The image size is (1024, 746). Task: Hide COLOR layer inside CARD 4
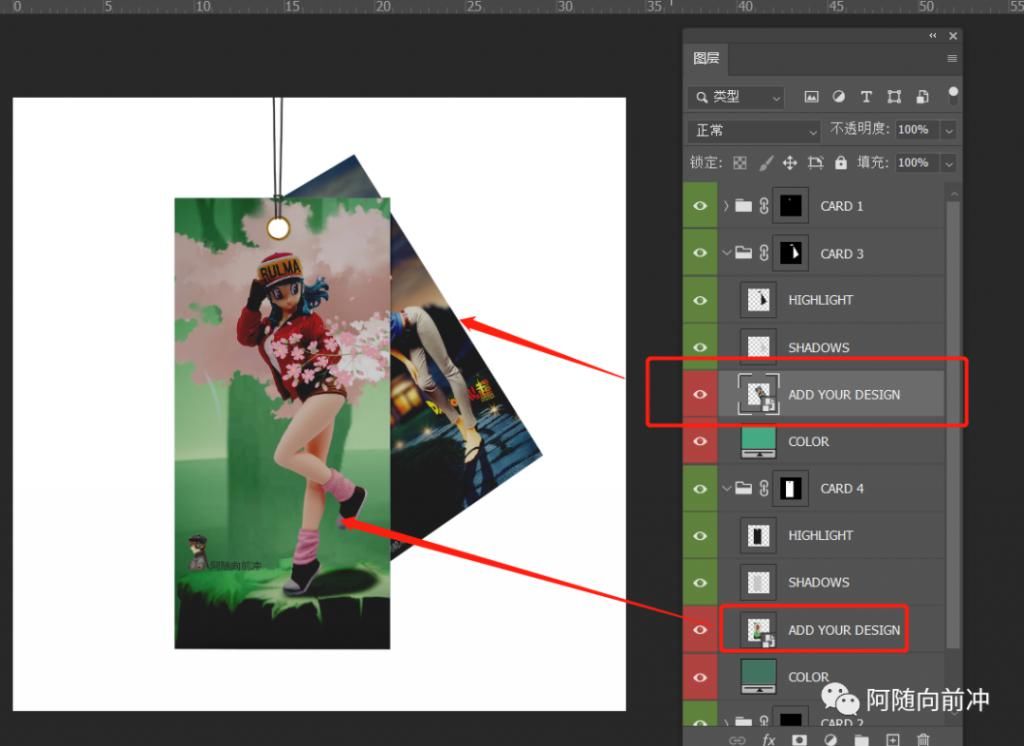click(x=700, y=677)
